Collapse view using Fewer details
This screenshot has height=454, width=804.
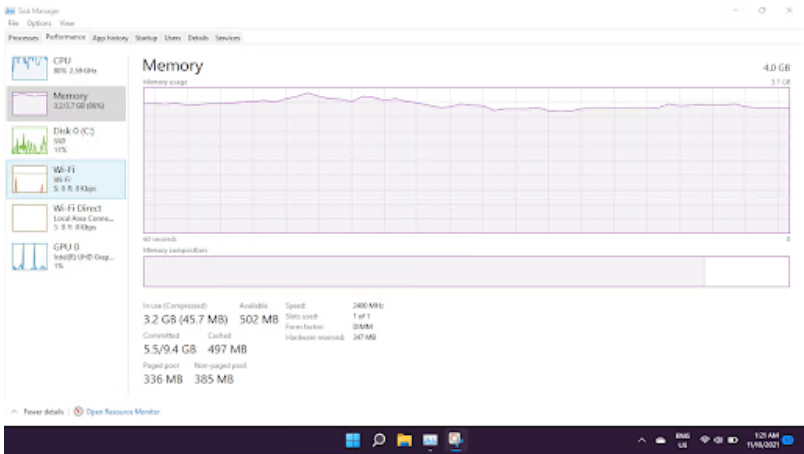pyautogui.click(x=38, y=411)
